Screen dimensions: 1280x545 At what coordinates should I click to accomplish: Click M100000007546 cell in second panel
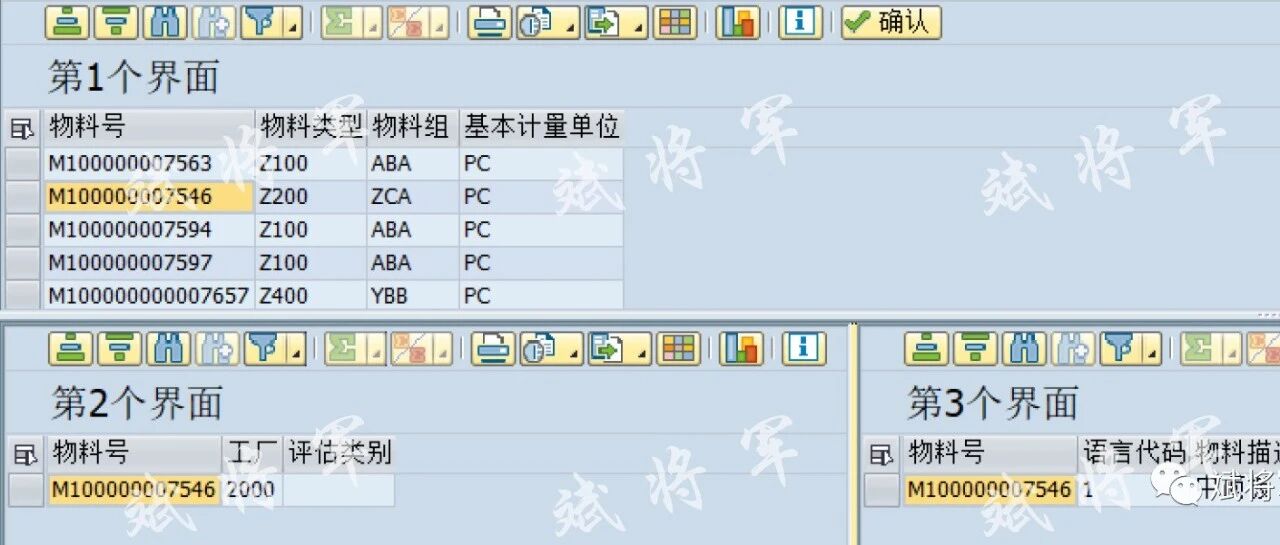point(135,490)
